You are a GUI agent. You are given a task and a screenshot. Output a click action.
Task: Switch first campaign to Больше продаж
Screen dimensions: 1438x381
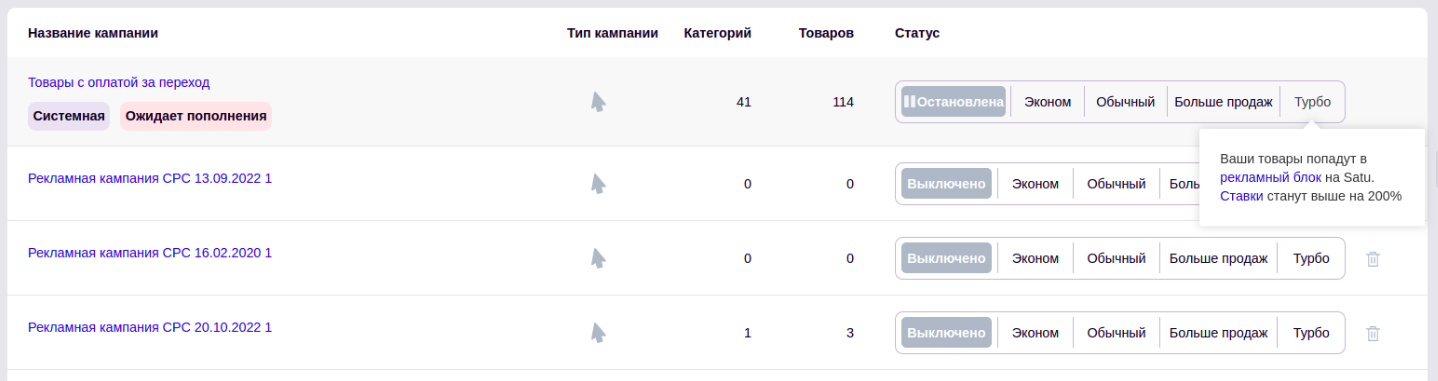pos(1223,102)
